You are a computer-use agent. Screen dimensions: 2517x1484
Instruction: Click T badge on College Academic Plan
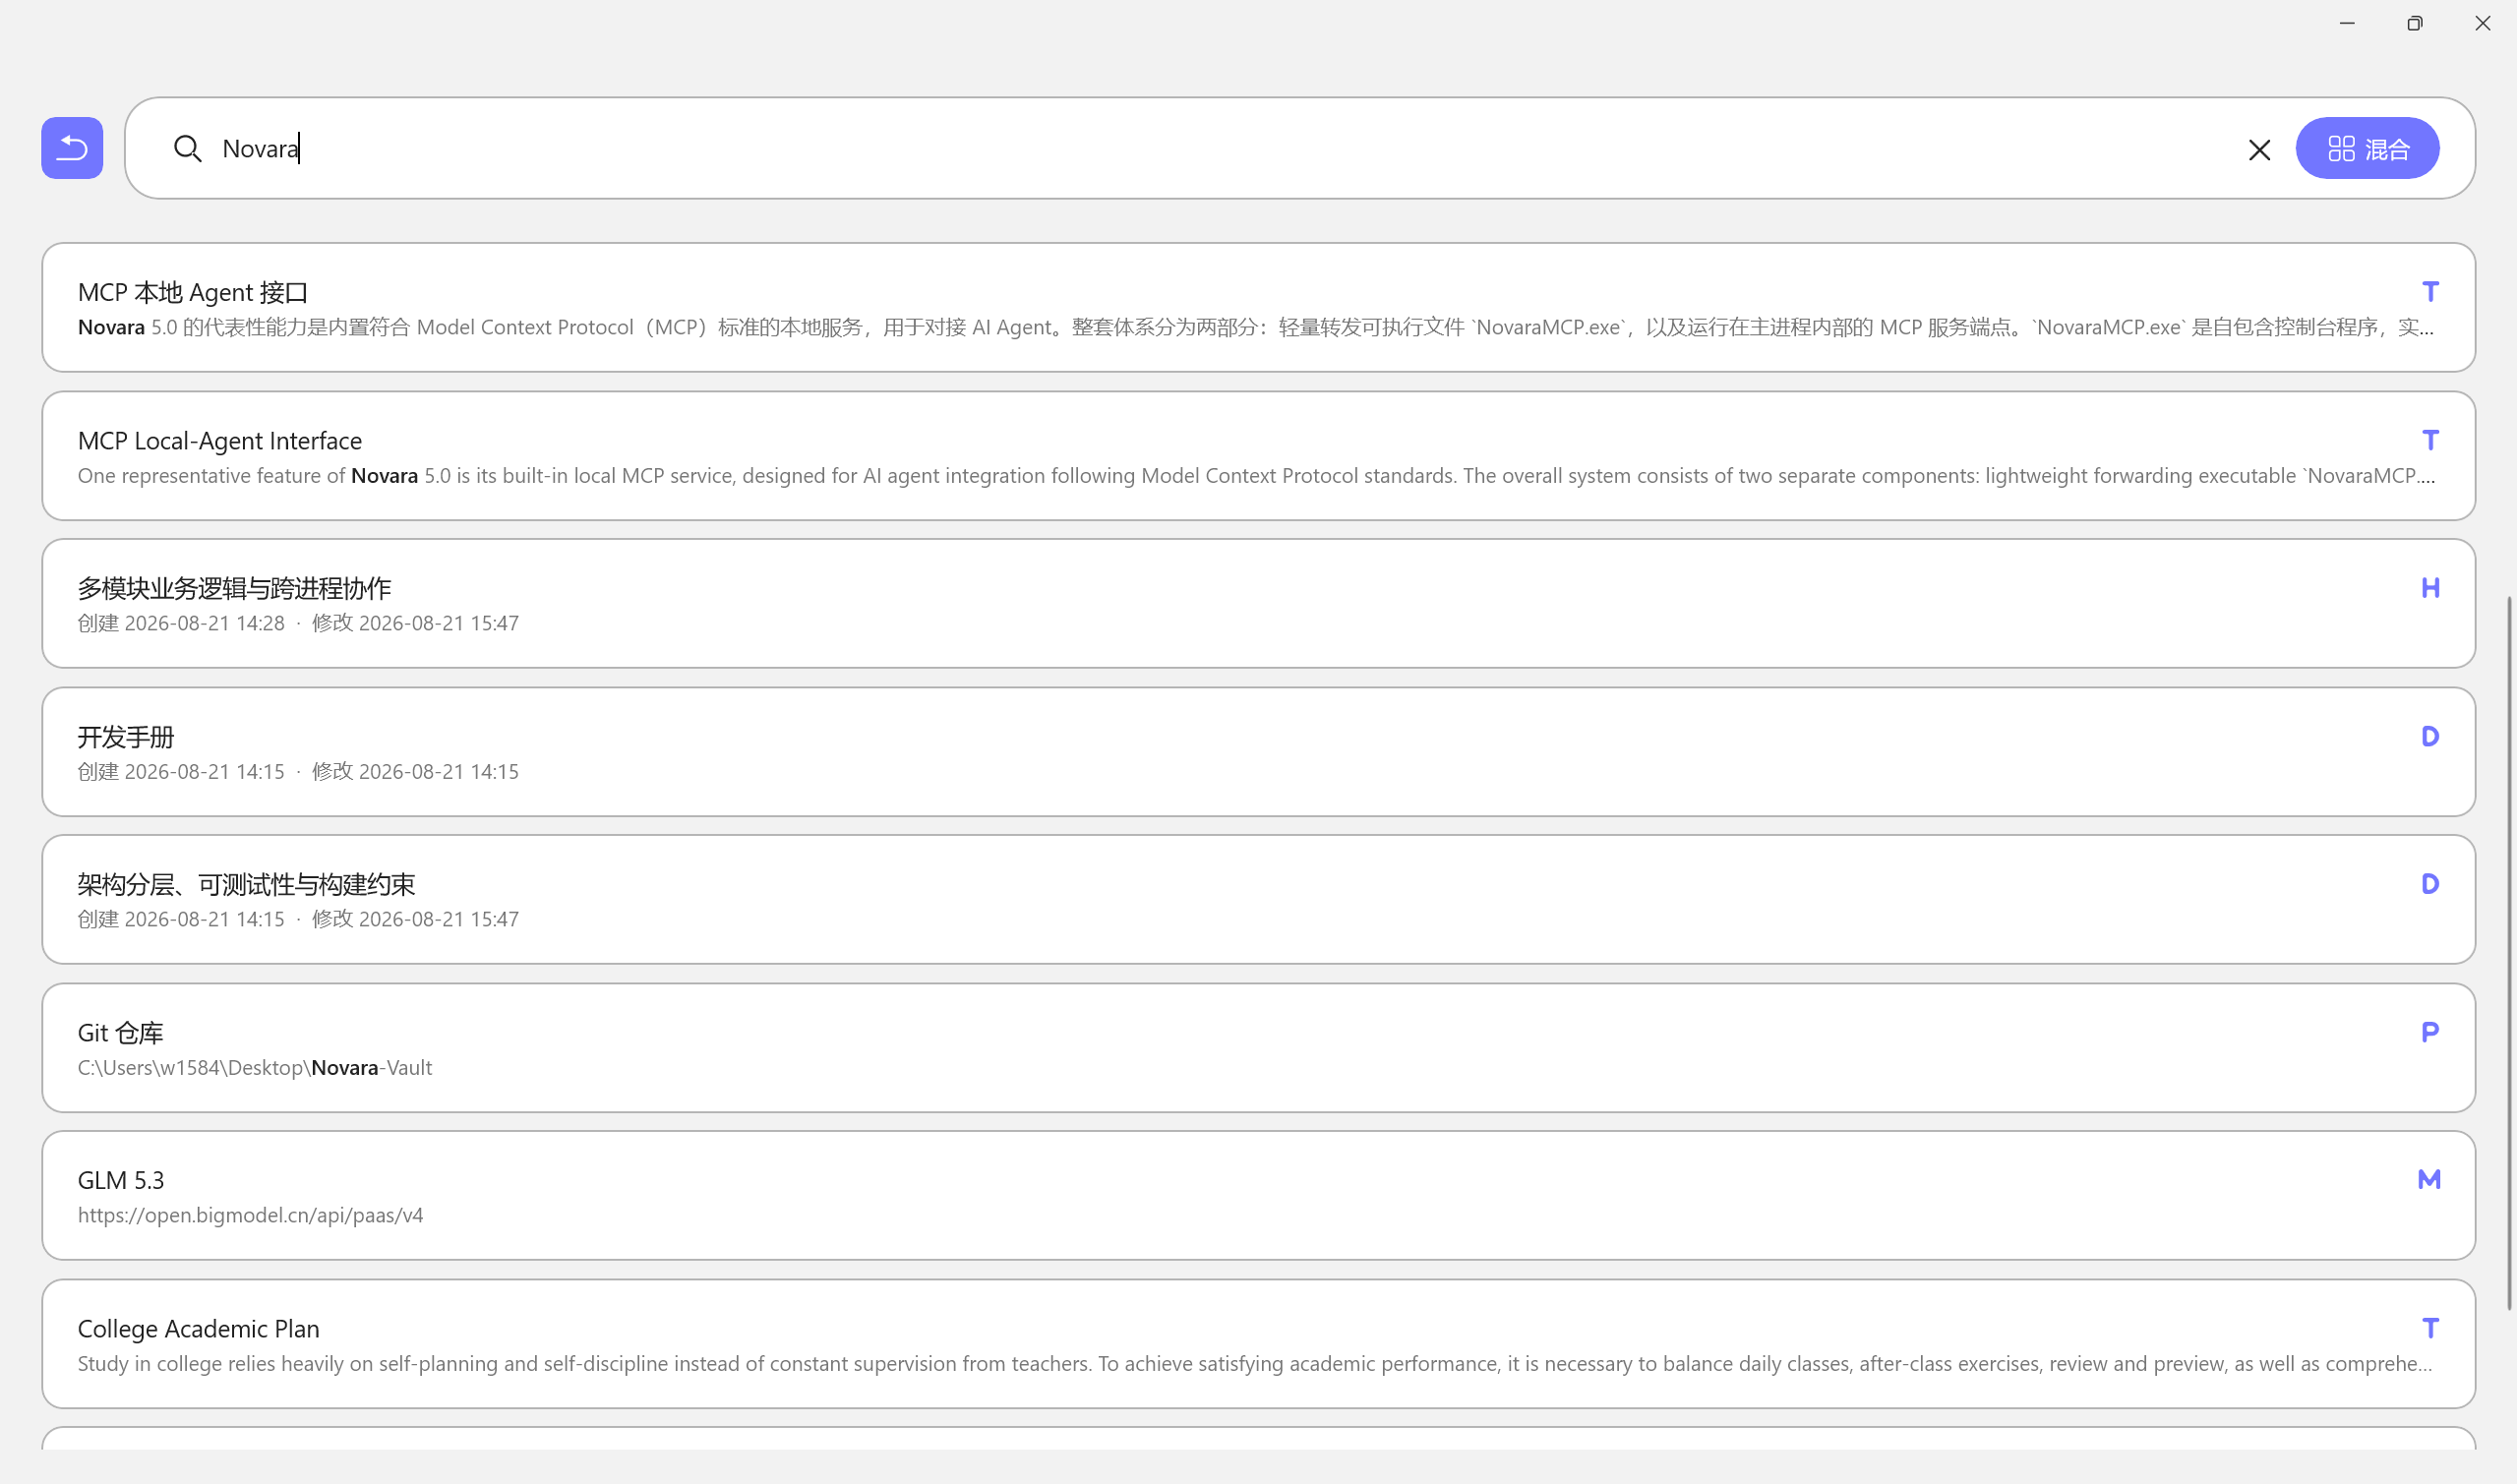[2430, 1328]
